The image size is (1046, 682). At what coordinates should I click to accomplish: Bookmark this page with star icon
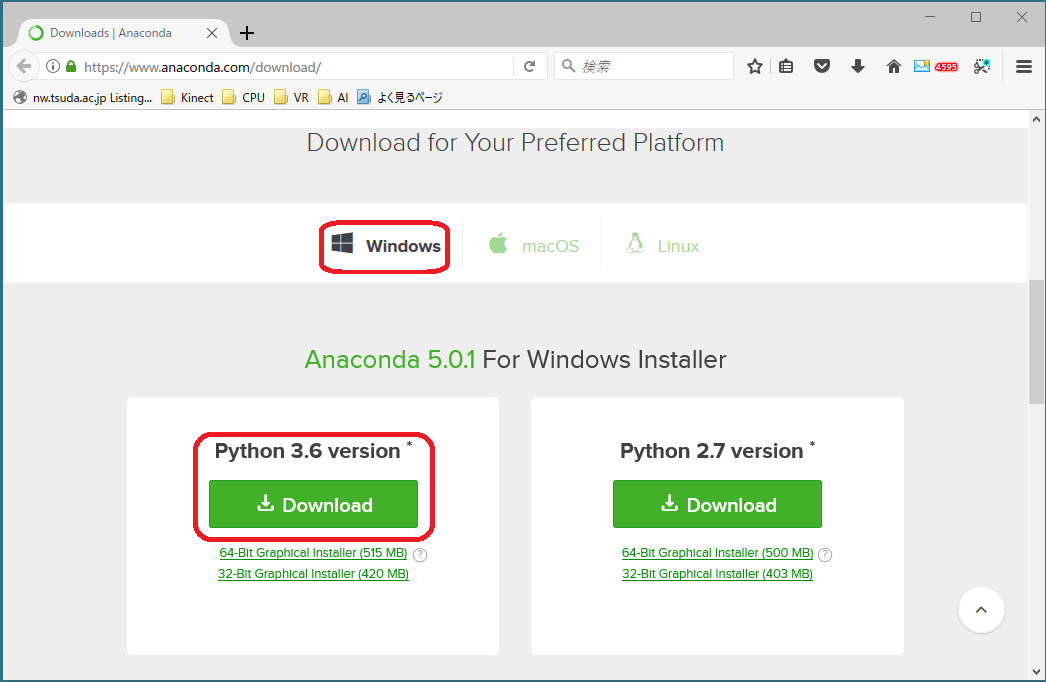(x=755, y=67)
